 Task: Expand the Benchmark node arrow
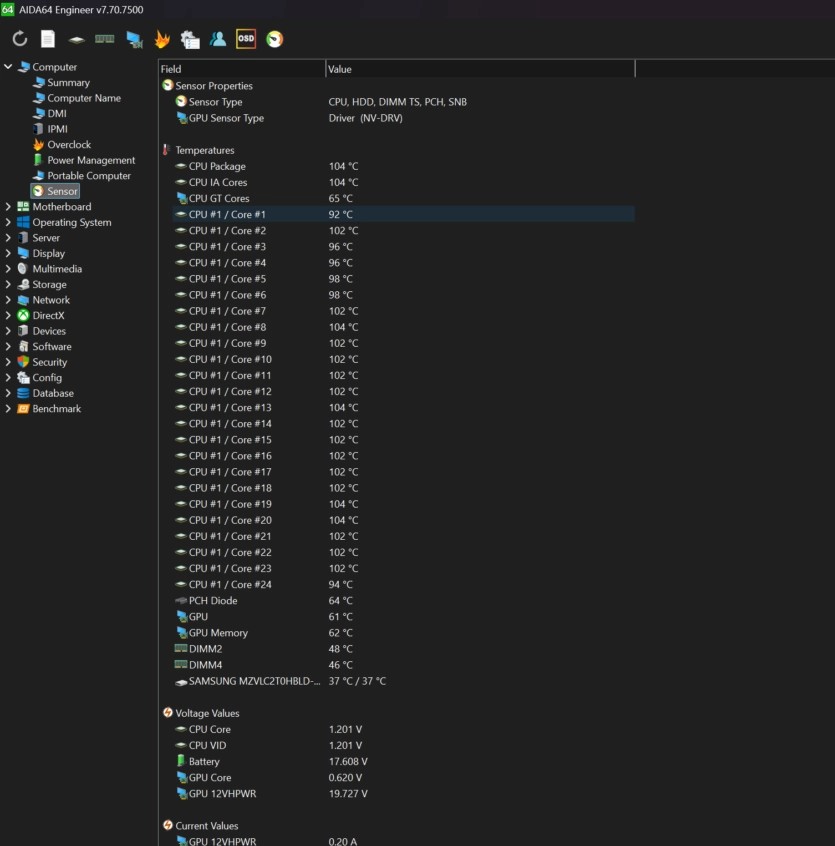tap(9, 409)
